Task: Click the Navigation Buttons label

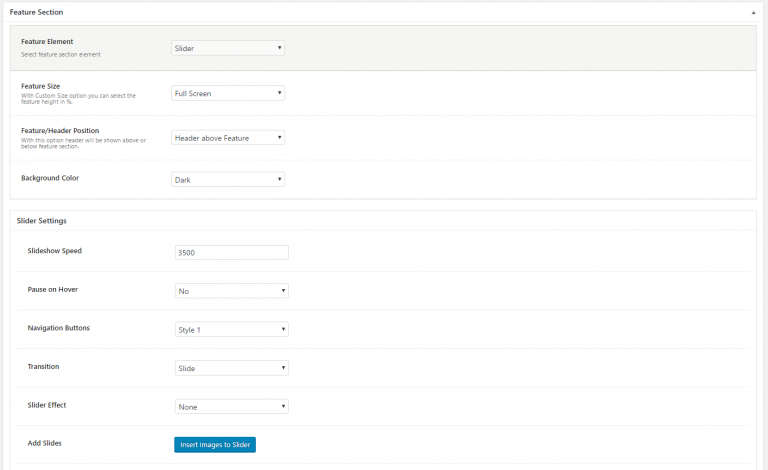Action: (58, 327)
